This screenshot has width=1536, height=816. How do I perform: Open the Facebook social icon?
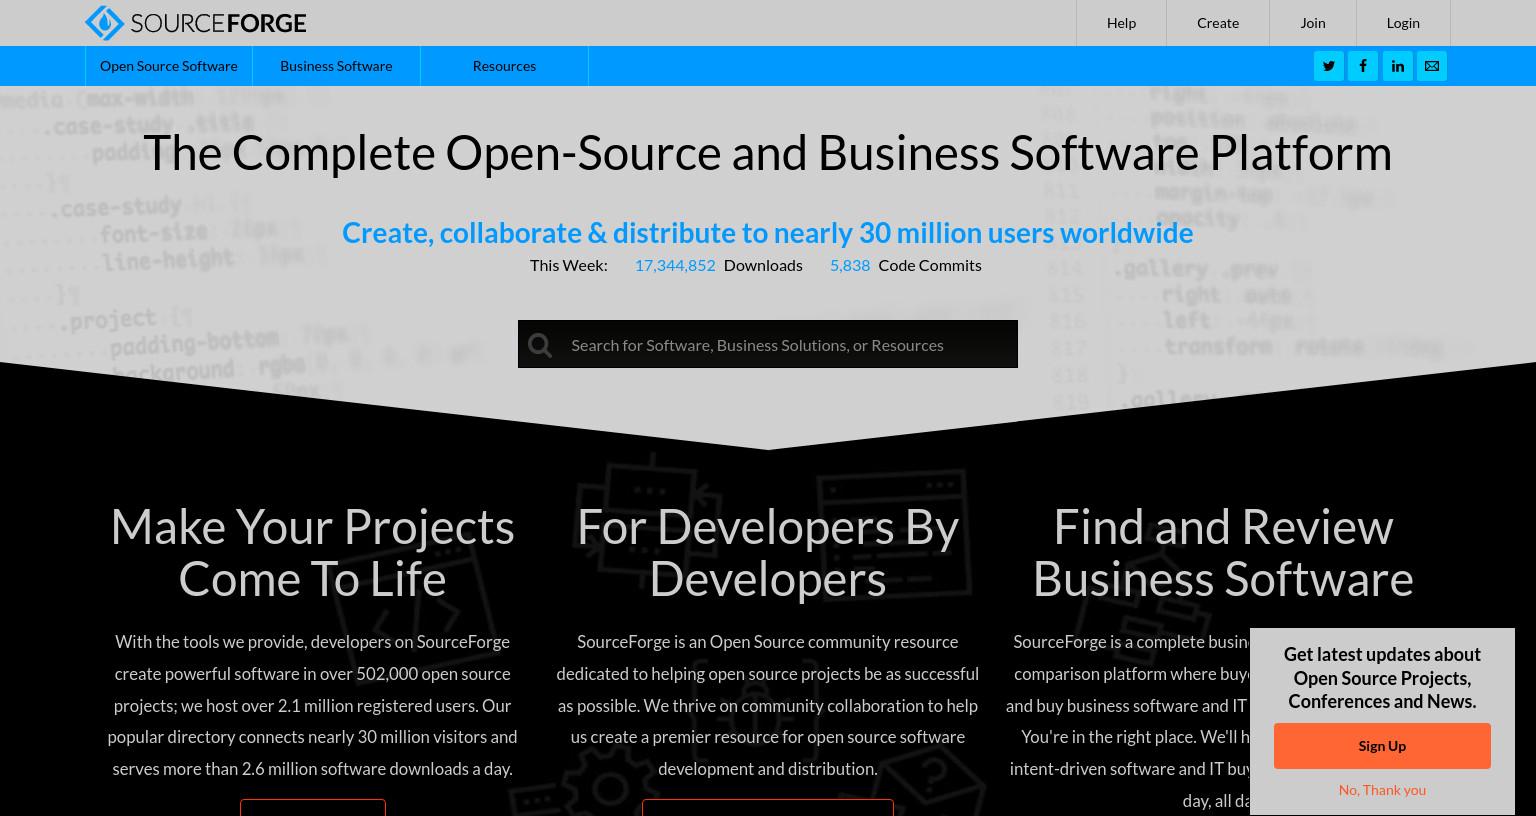coord(1363,66)
